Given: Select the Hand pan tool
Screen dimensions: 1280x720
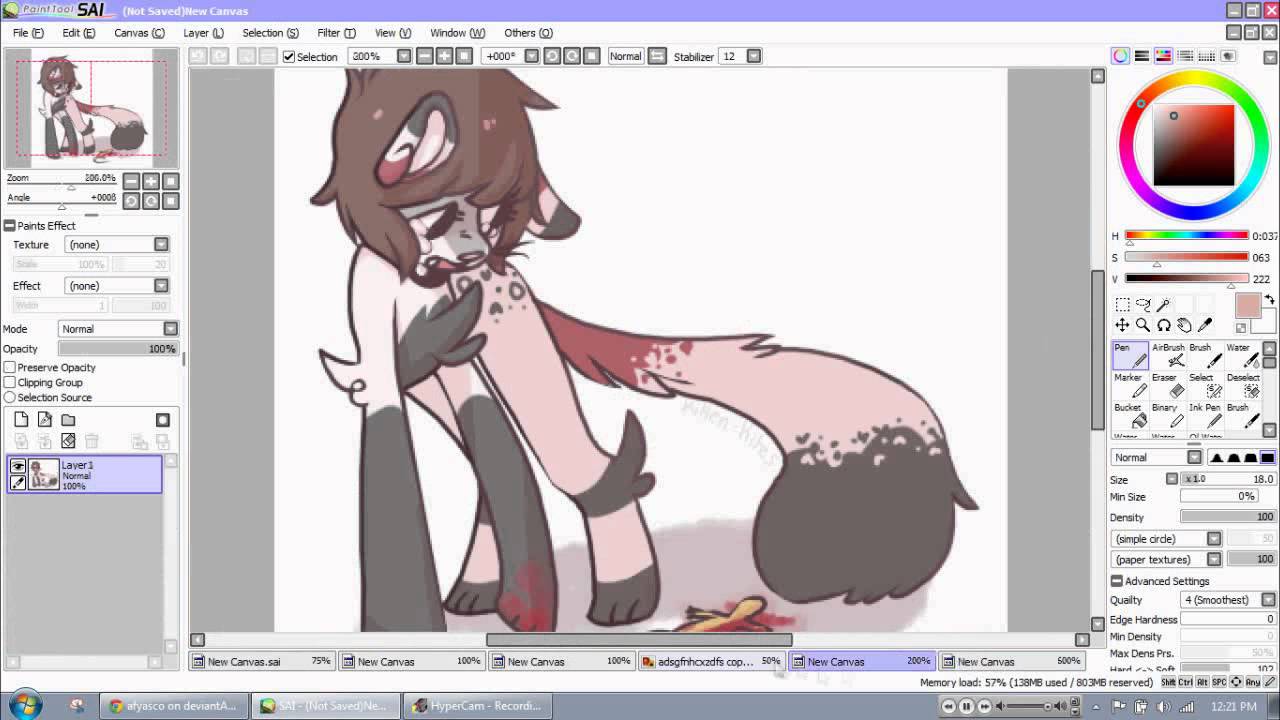Looking at the screenshot, I should pyautogui.click(x=1185, y=325).
